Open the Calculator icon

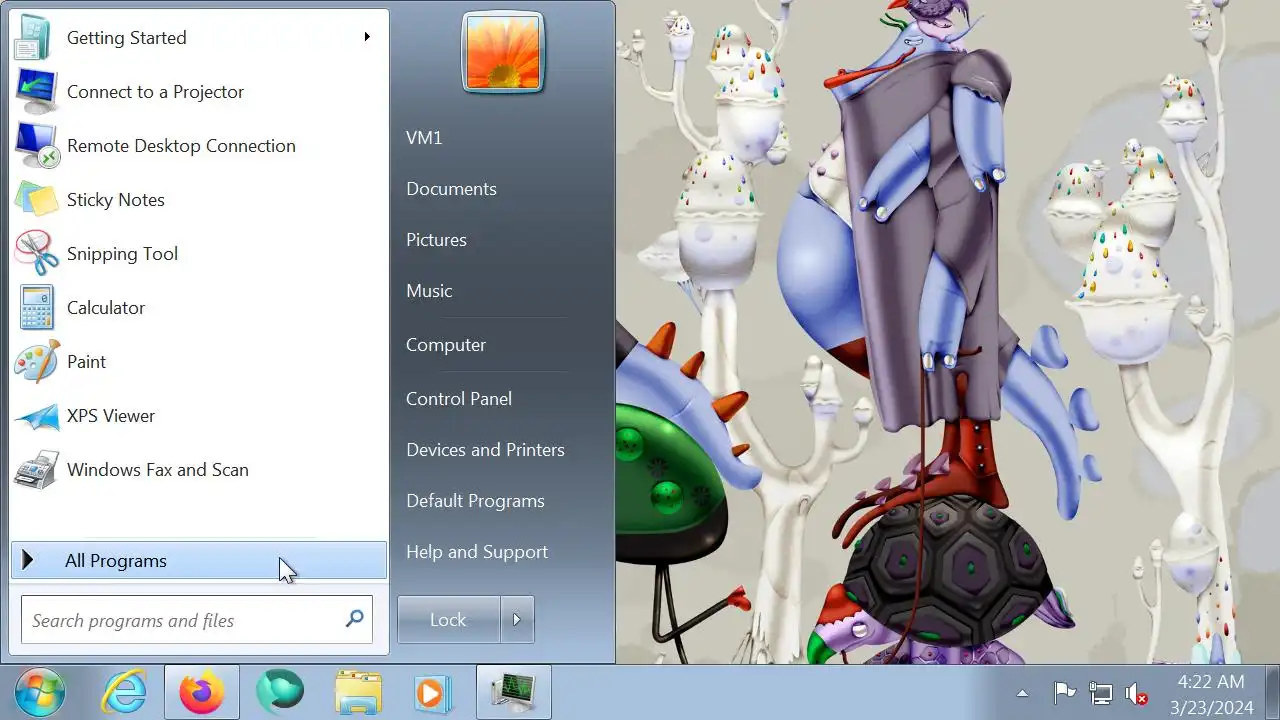pos(38,308)
